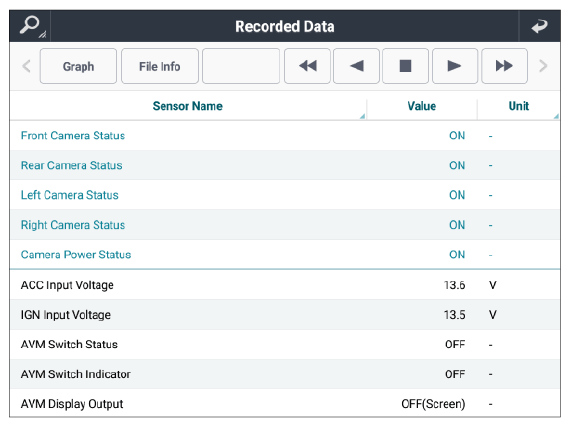Open File Info
The image size is (570, 427).
click(x=160, y=66)
